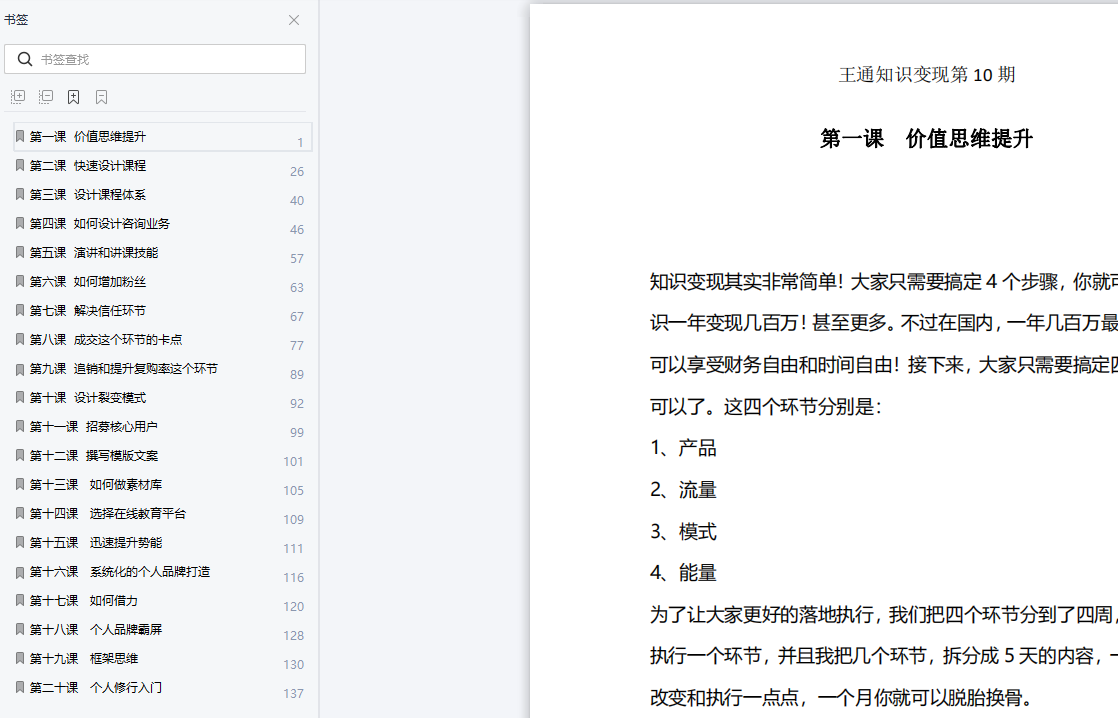Viewport: 1118px width, 718px height.
Task: Click bookmark icon beside 第十课
Action: [x=20, y=397]
